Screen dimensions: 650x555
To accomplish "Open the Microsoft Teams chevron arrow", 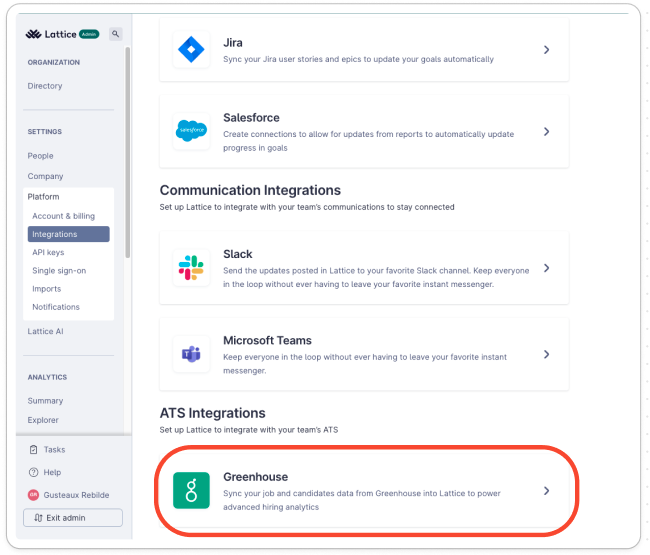I will (x=546, y=354).
